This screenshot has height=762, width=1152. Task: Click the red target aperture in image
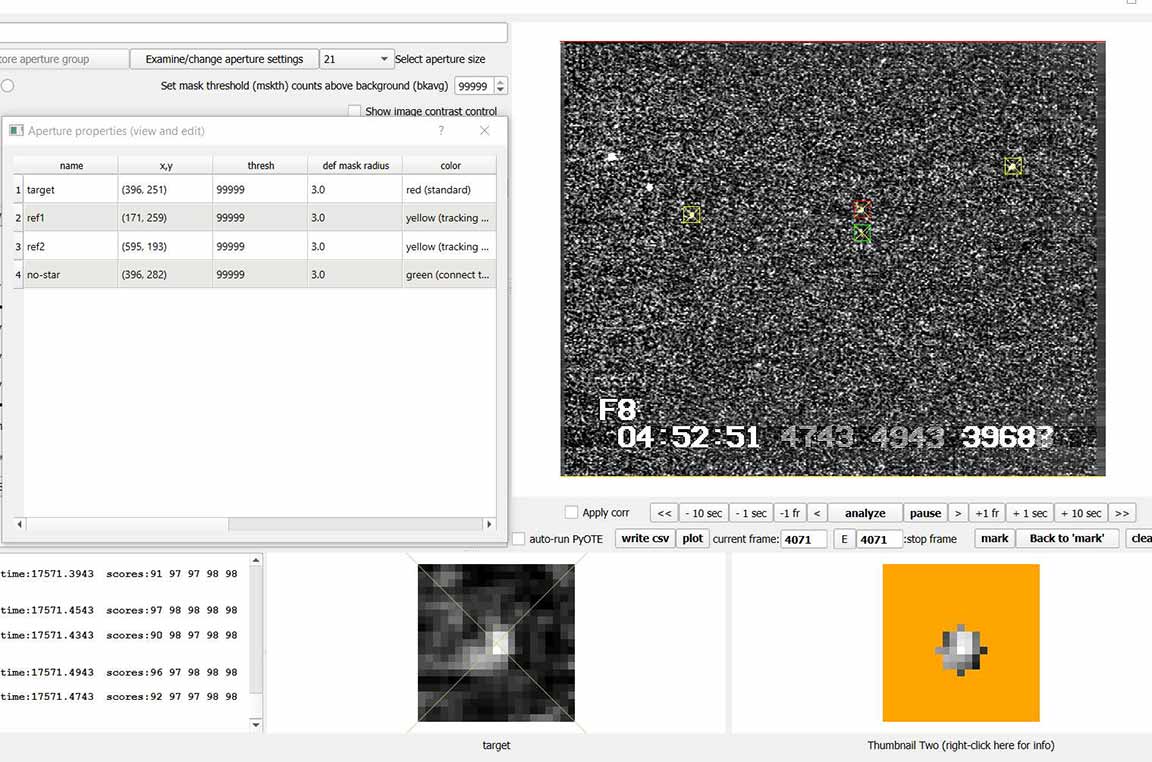(x=863, y=210)
